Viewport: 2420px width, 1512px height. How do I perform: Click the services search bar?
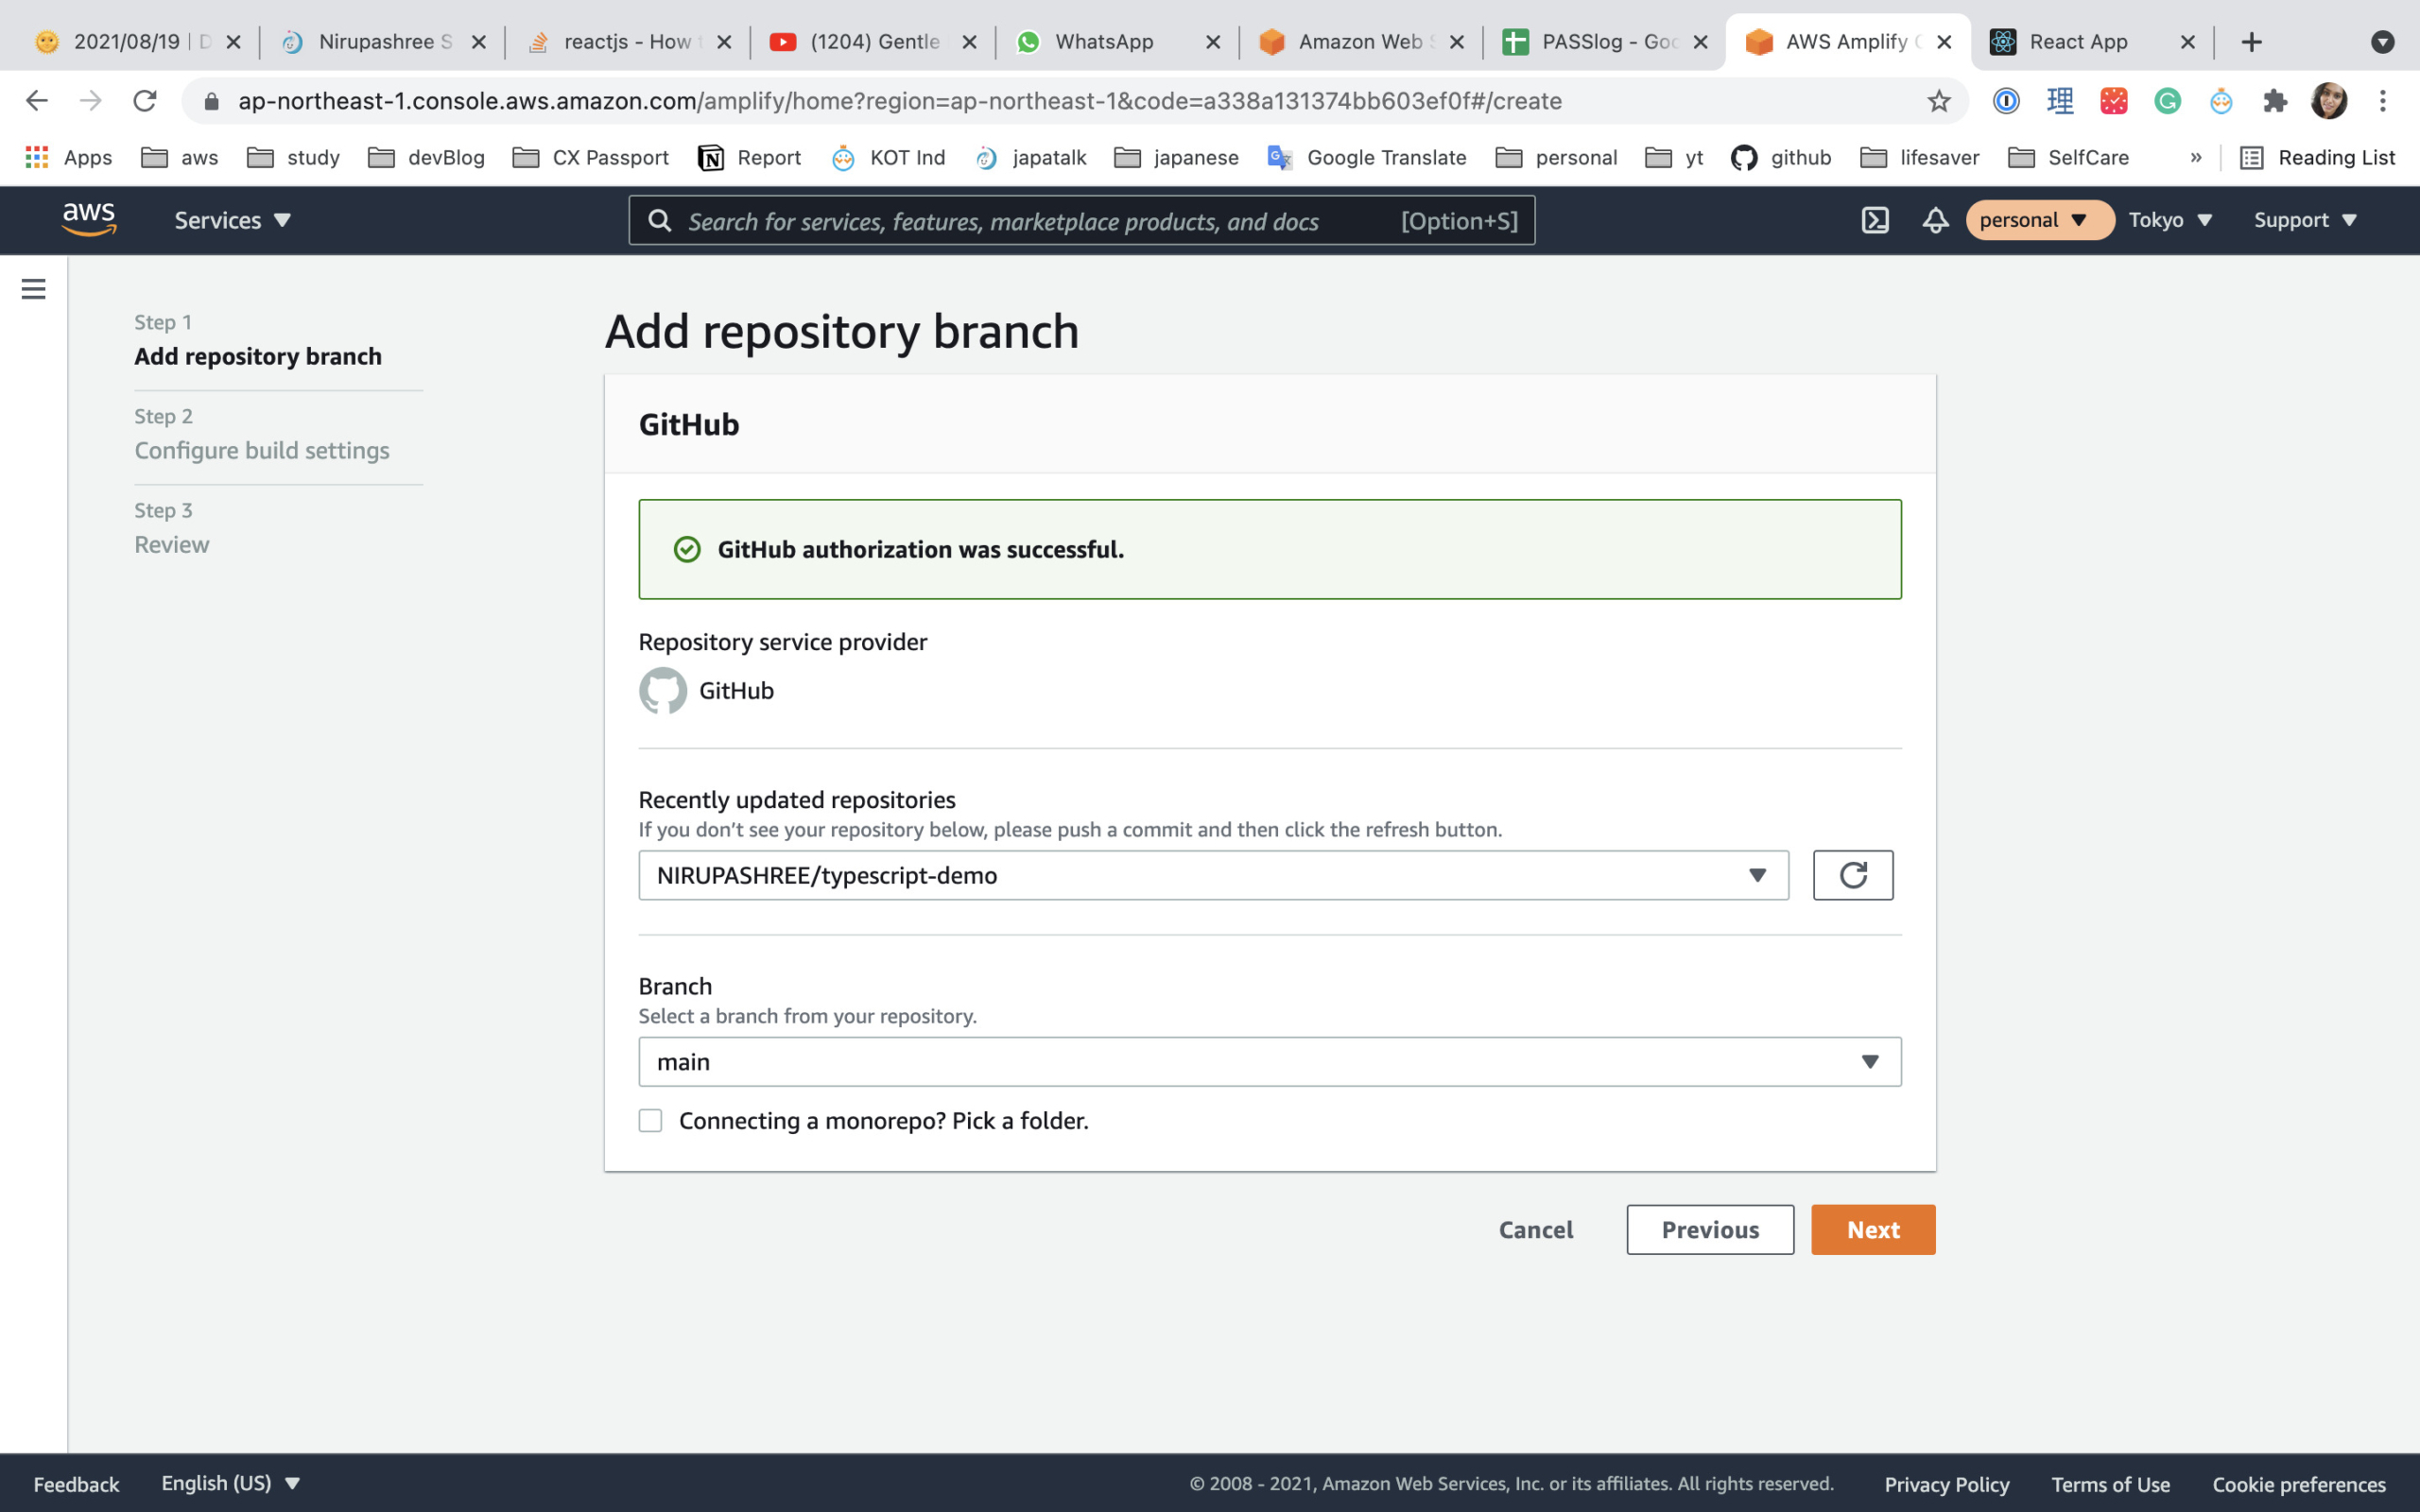pyautogui.click(x=1080, y=220)
